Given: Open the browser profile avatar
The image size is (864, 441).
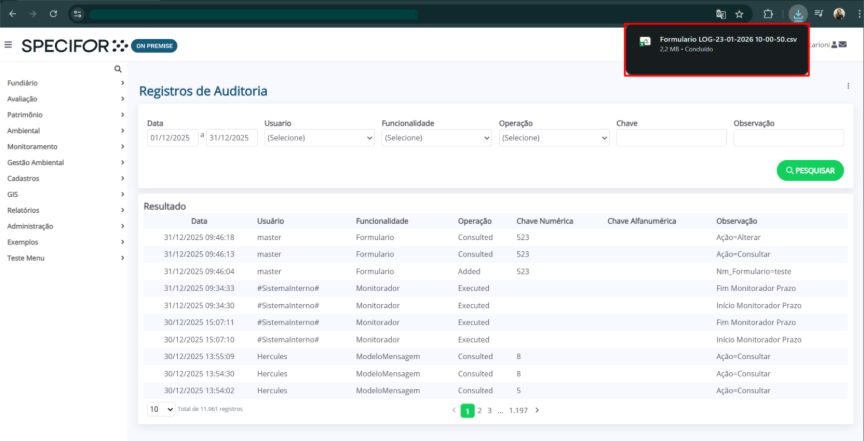Looking at the screenshot, I should click(x=839, y=14).
